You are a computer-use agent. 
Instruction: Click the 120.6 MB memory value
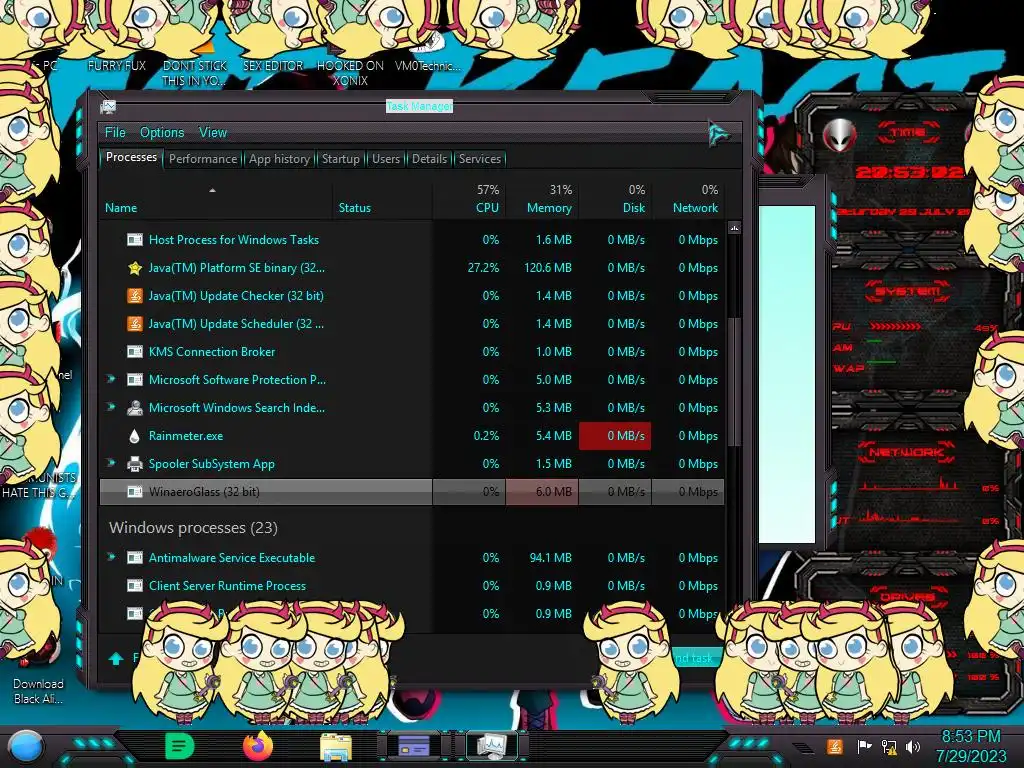pos(547,268)
